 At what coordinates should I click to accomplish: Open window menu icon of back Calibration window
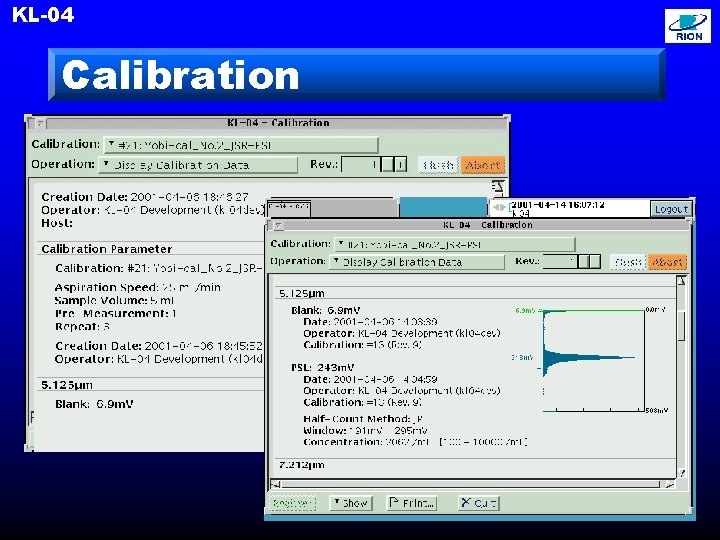tap(40, 123)
